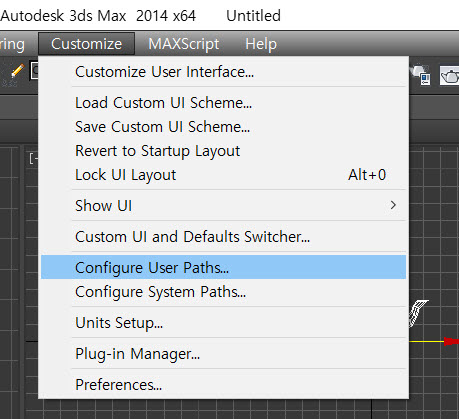Open Units Setup...
Viewport: 459px width, 419px height.
[223, 322]
